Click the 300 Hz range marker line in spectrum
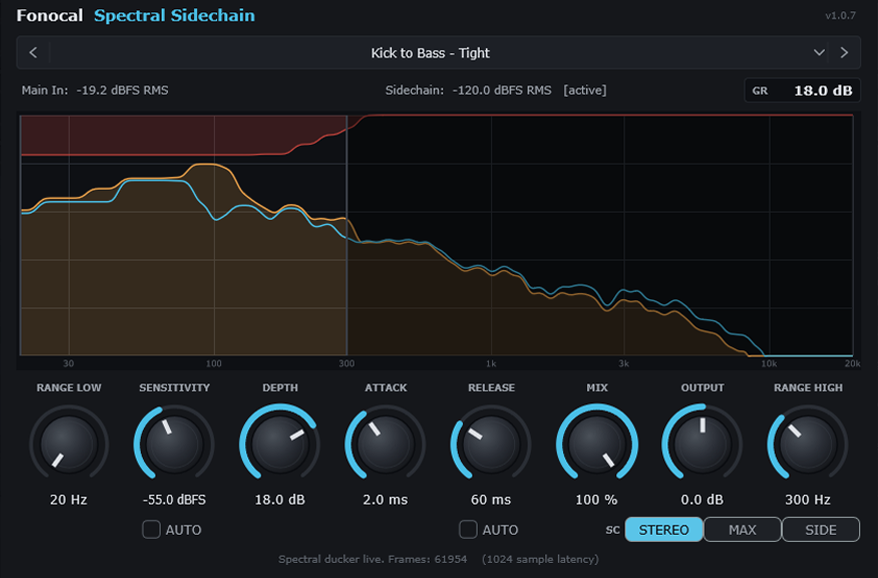 347,235
